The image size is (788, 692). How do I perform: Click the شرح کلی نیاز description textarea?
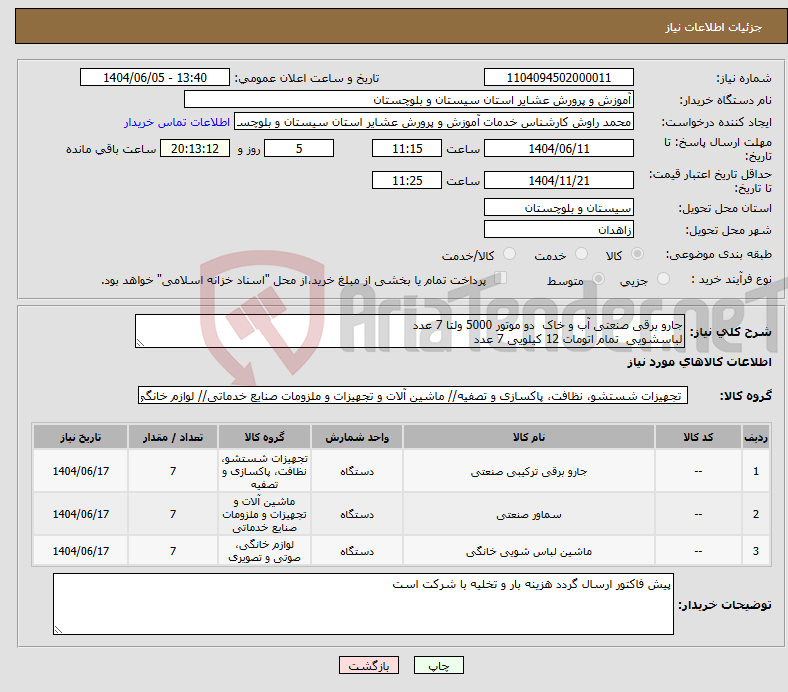410,331
